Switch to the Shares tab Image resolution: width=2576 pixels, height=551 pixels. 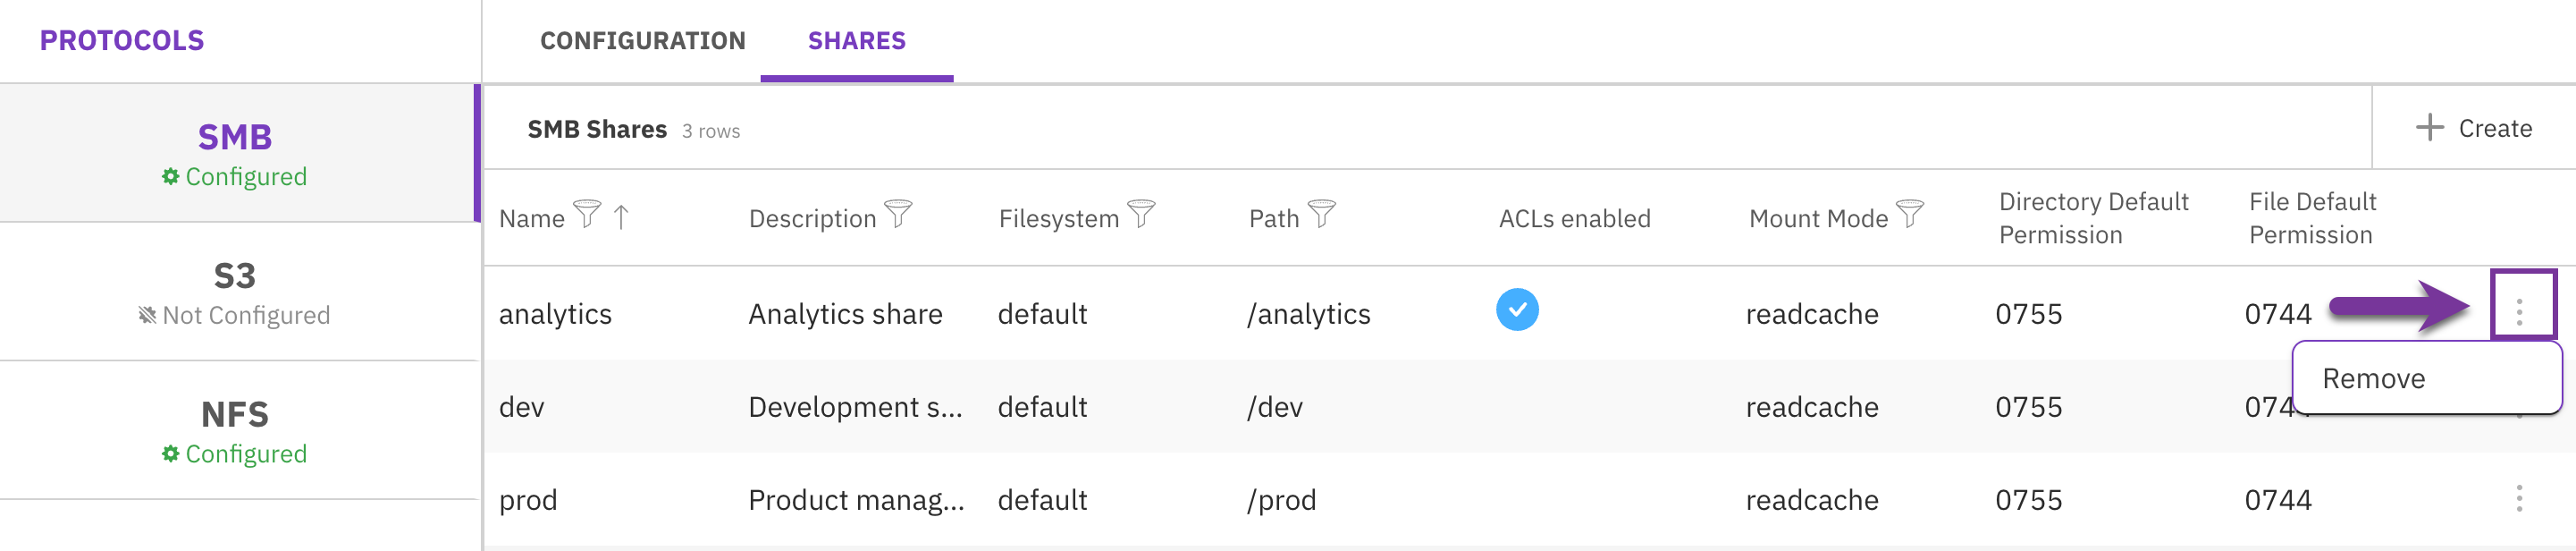coord(856,41)
